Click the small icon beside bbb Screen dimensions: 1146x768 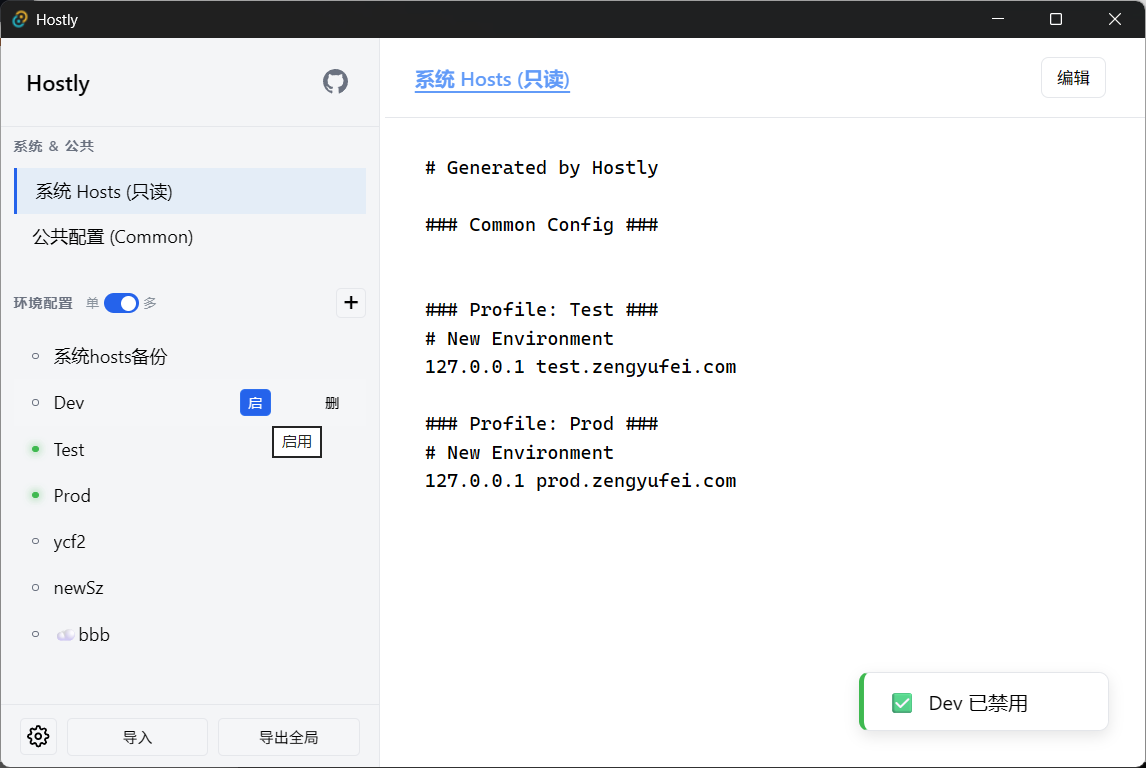(x=65, y=634)
